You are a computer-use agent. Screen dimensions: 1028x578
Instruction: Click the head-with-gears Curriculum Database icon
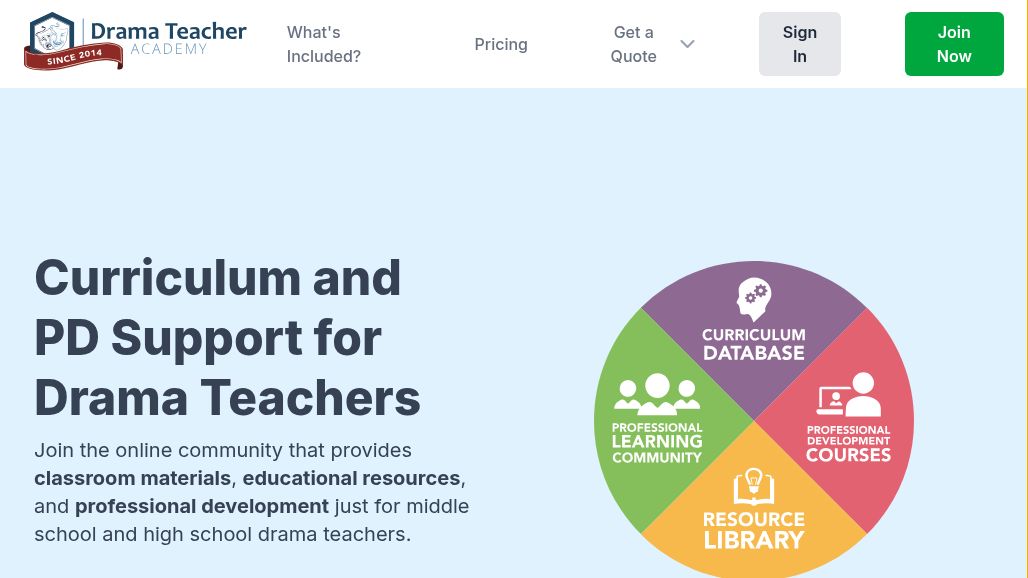(x=753, y=300)
